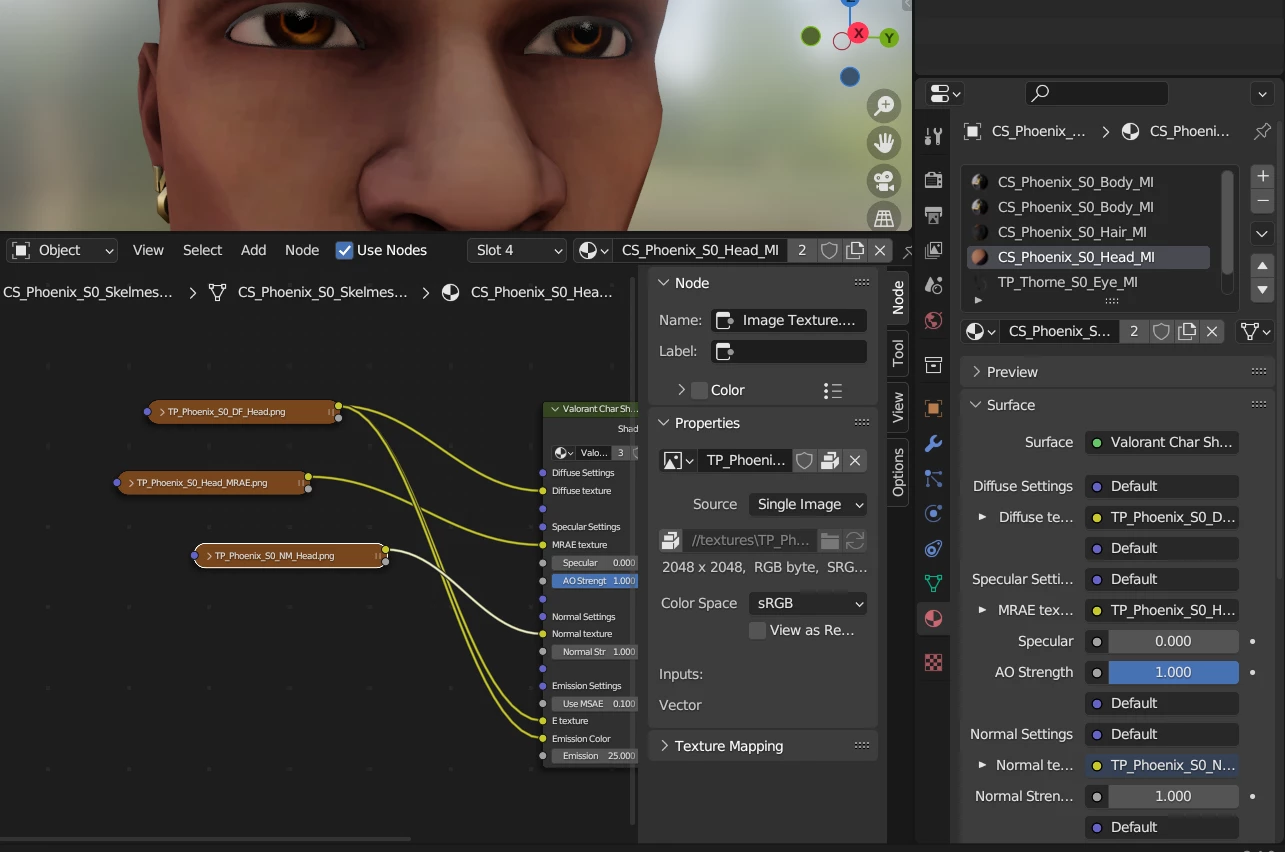Open the Scene properties tab
1285x852 pixels.
(x=933, y=285)
